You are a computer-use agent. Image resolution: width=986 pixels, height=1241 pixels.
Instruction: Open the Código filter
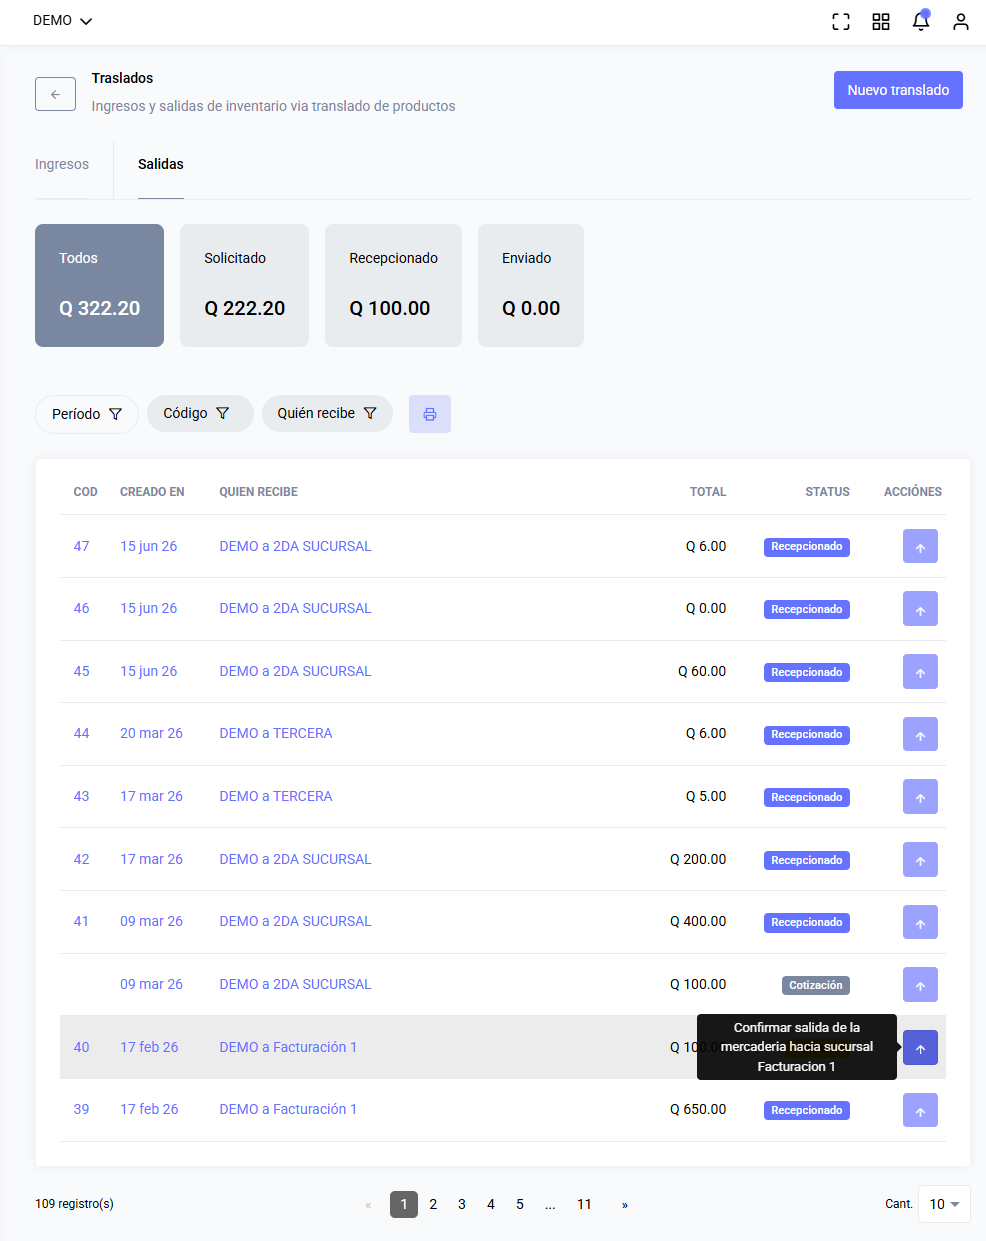200,413
